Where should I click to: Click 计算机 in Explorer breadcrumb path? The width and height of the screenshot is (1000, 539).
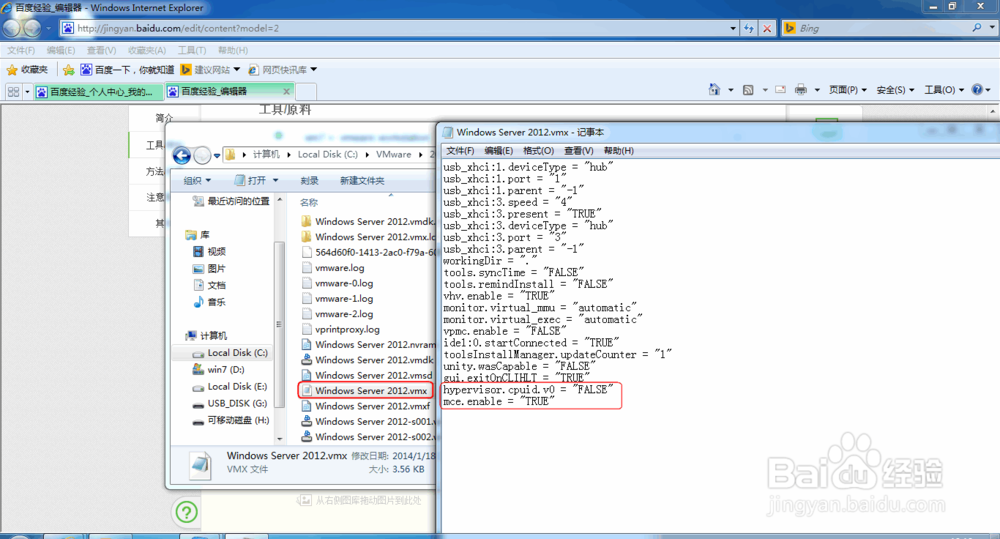click(x=267, y=154)
